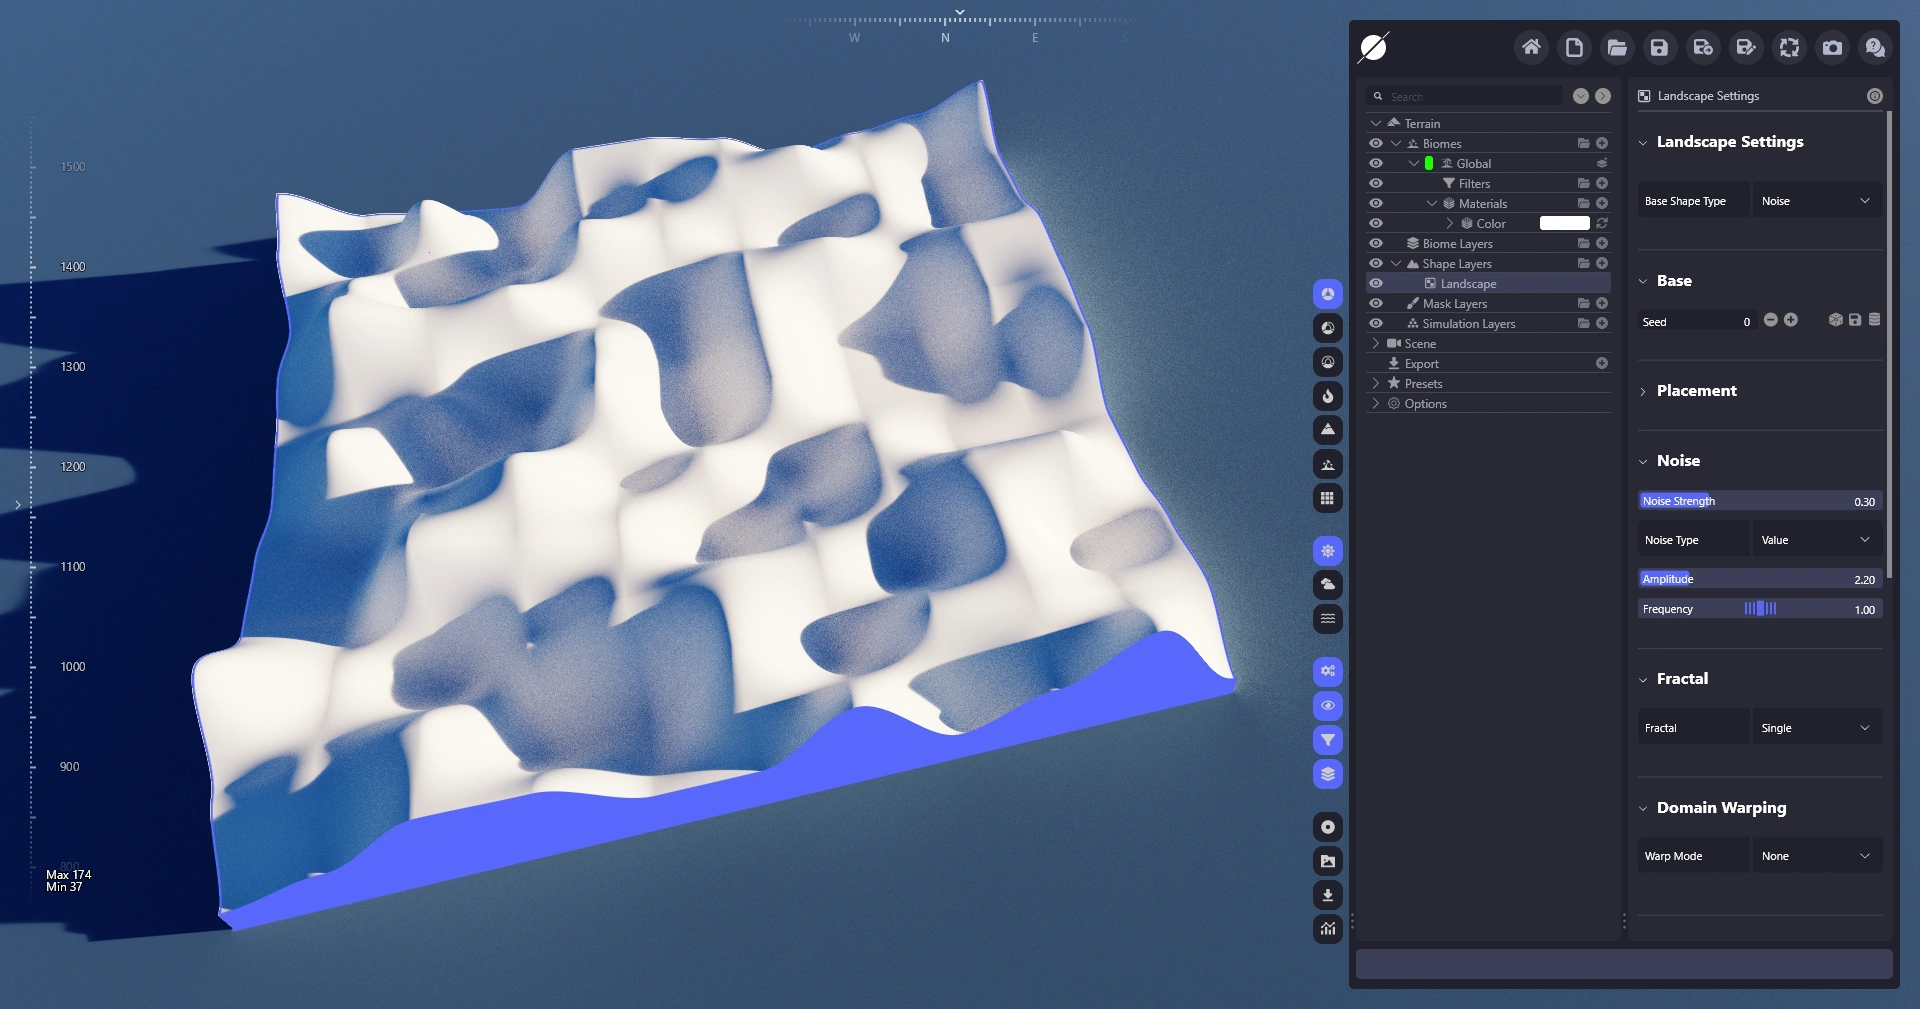The height and width of the screenshot is (1009, 1920).
Task: Click the Noise Strength slider
Action: (x=1759, y=501)
